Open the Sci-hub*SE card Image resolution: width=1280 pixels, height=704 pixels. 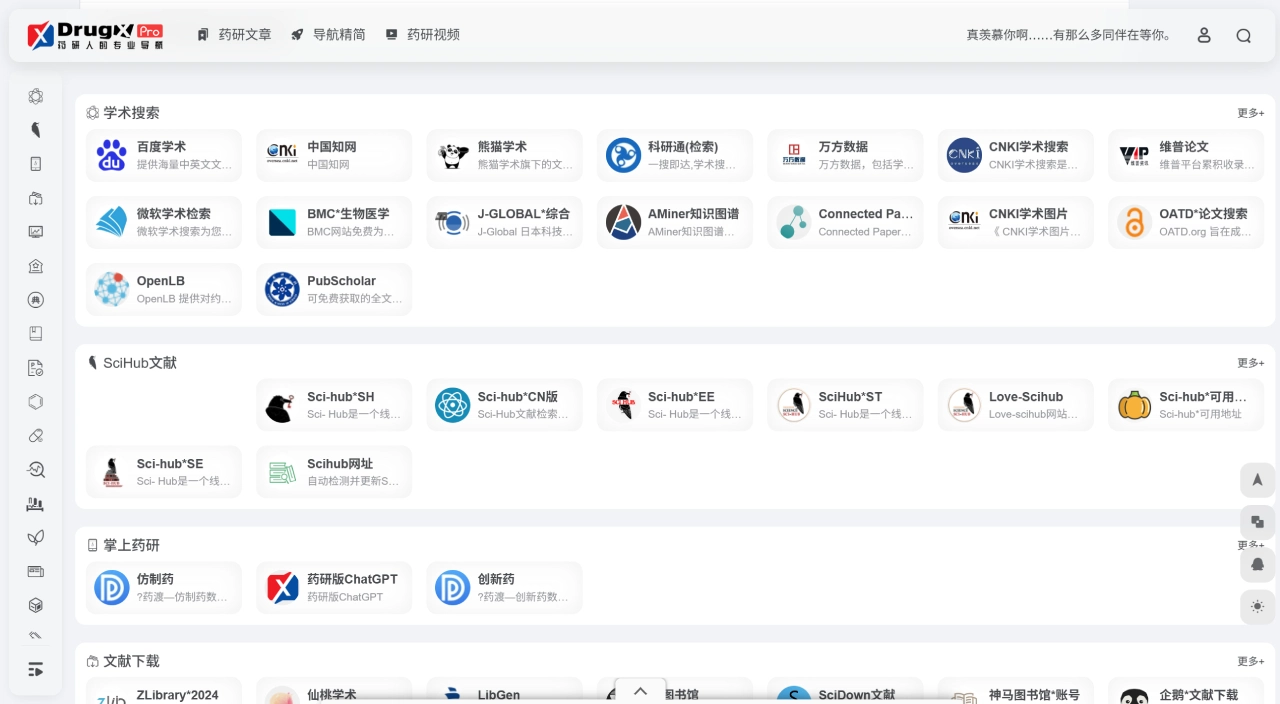[x=164, y=472]
